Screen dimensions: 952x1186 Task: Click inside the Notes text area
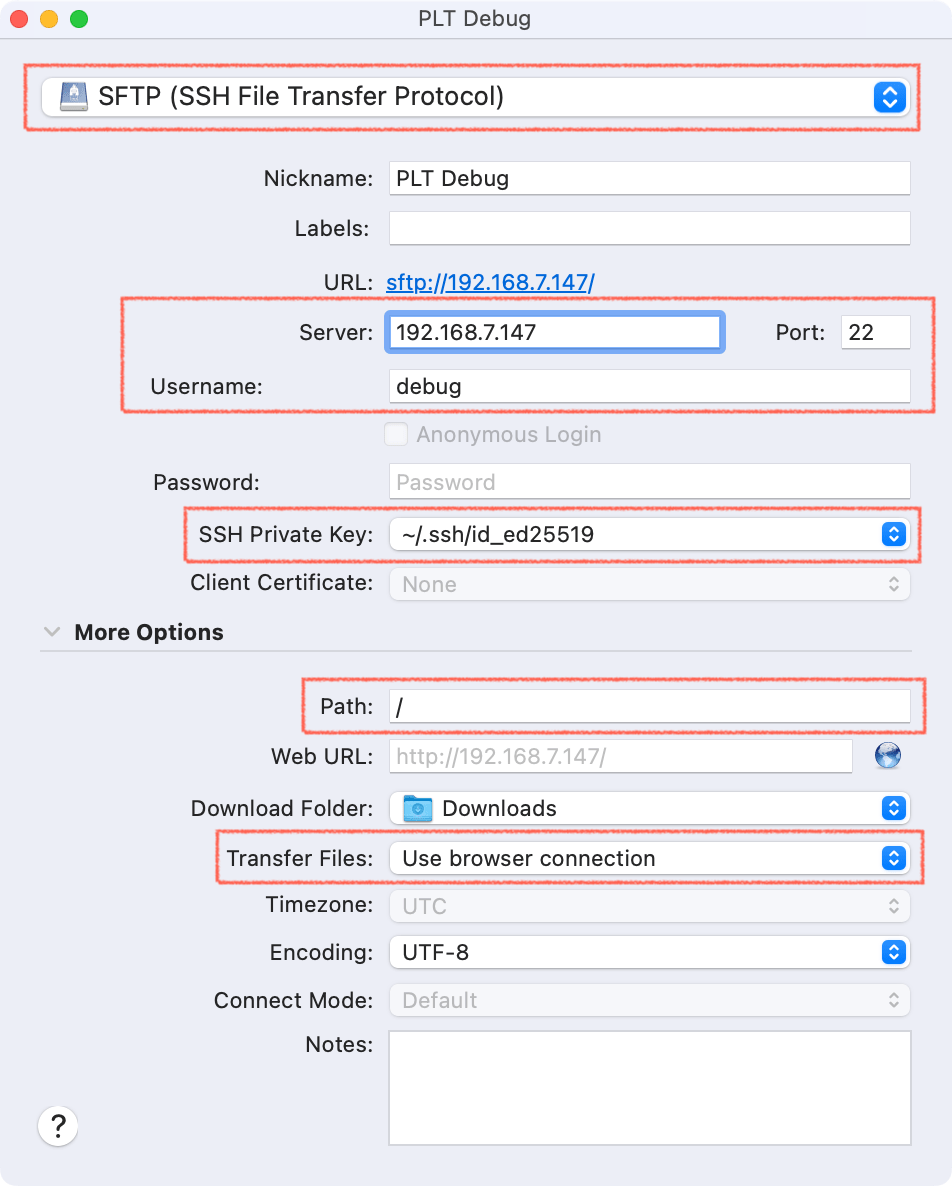pyautogui.click(x=650, y=1085)
